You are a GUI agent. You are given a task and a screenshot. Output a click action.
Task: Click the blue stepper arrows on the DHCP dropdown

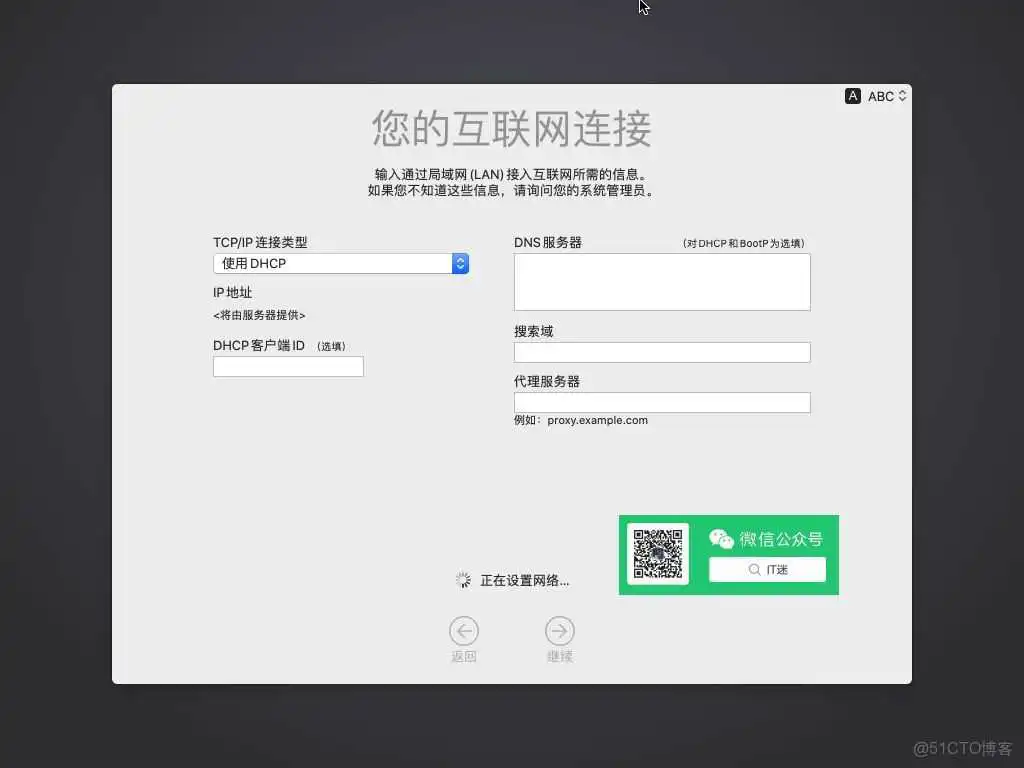460,263
